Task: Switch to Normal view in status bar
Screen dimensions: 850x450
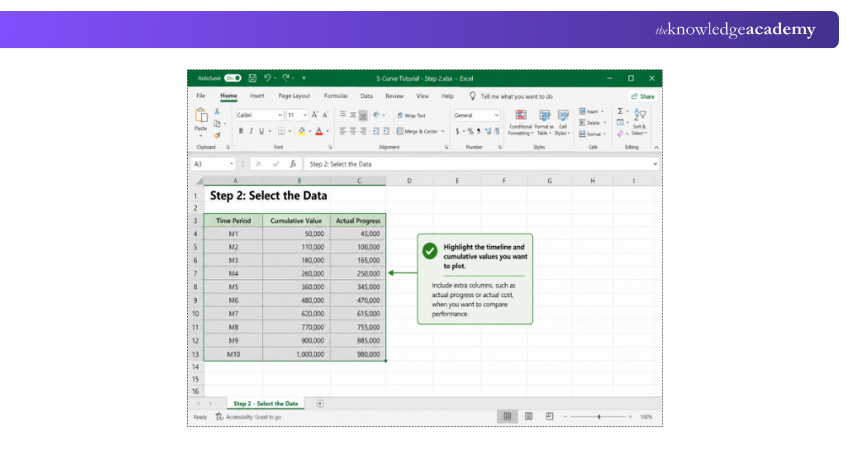Action: coord(507,416)
